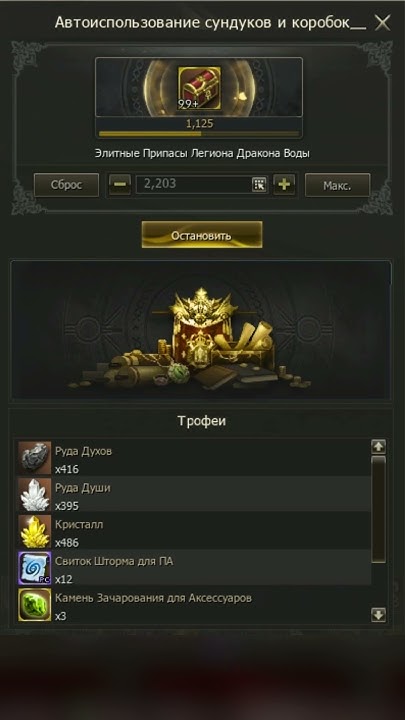
Task: Click the green Камень Зачарования icon
Action: click(x=34, y=605)
